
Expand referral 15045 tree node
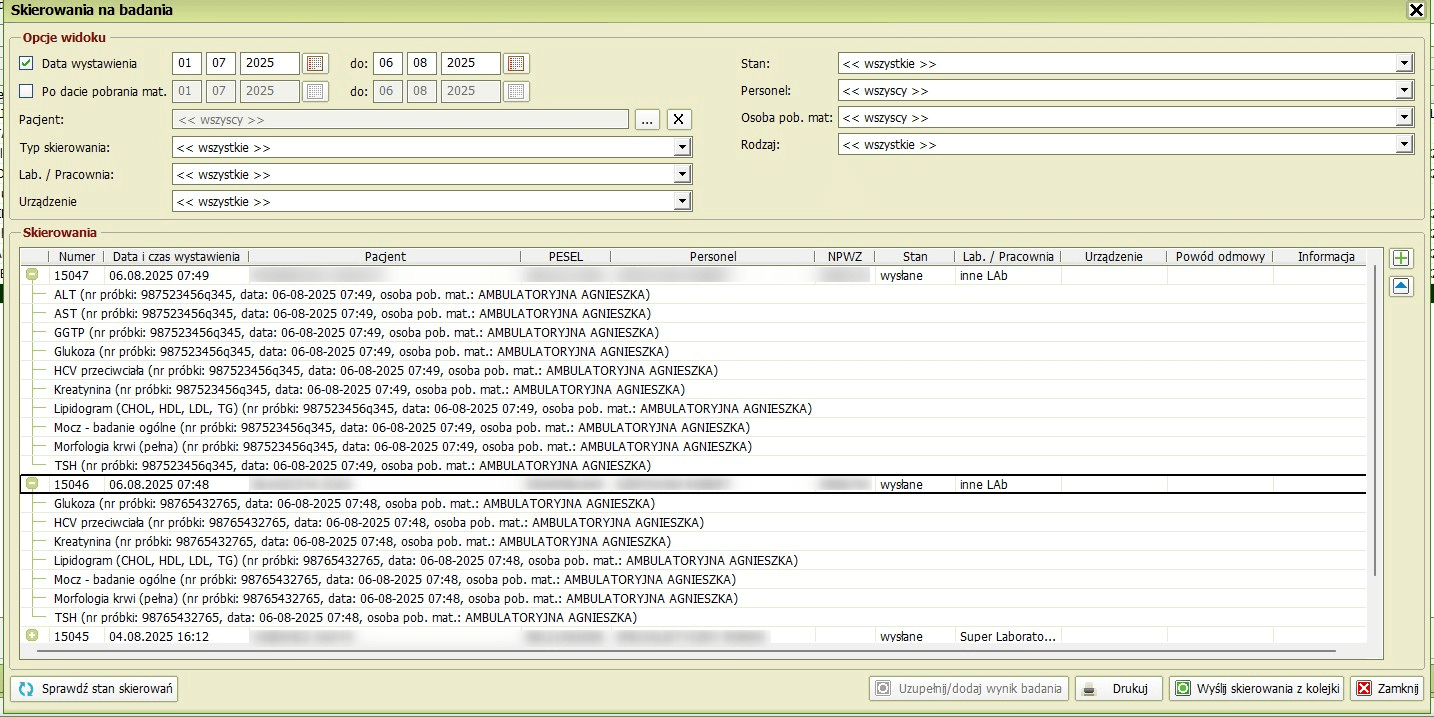pos(32,636)
